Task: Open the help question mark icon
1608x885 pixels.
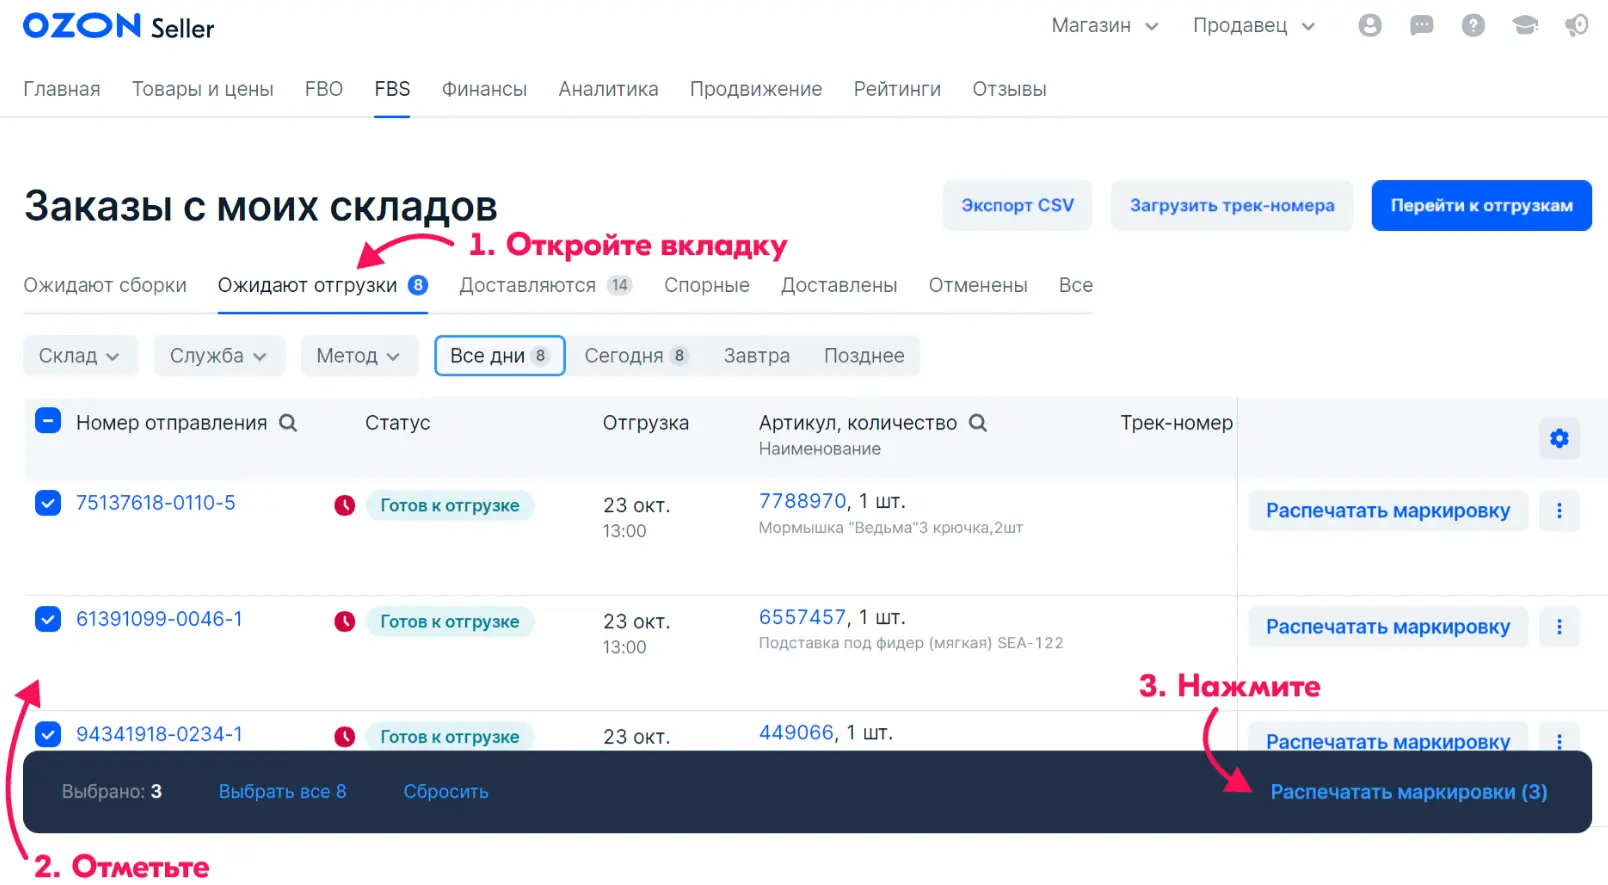Action: pyautogui.click(x=1473, y=26)
